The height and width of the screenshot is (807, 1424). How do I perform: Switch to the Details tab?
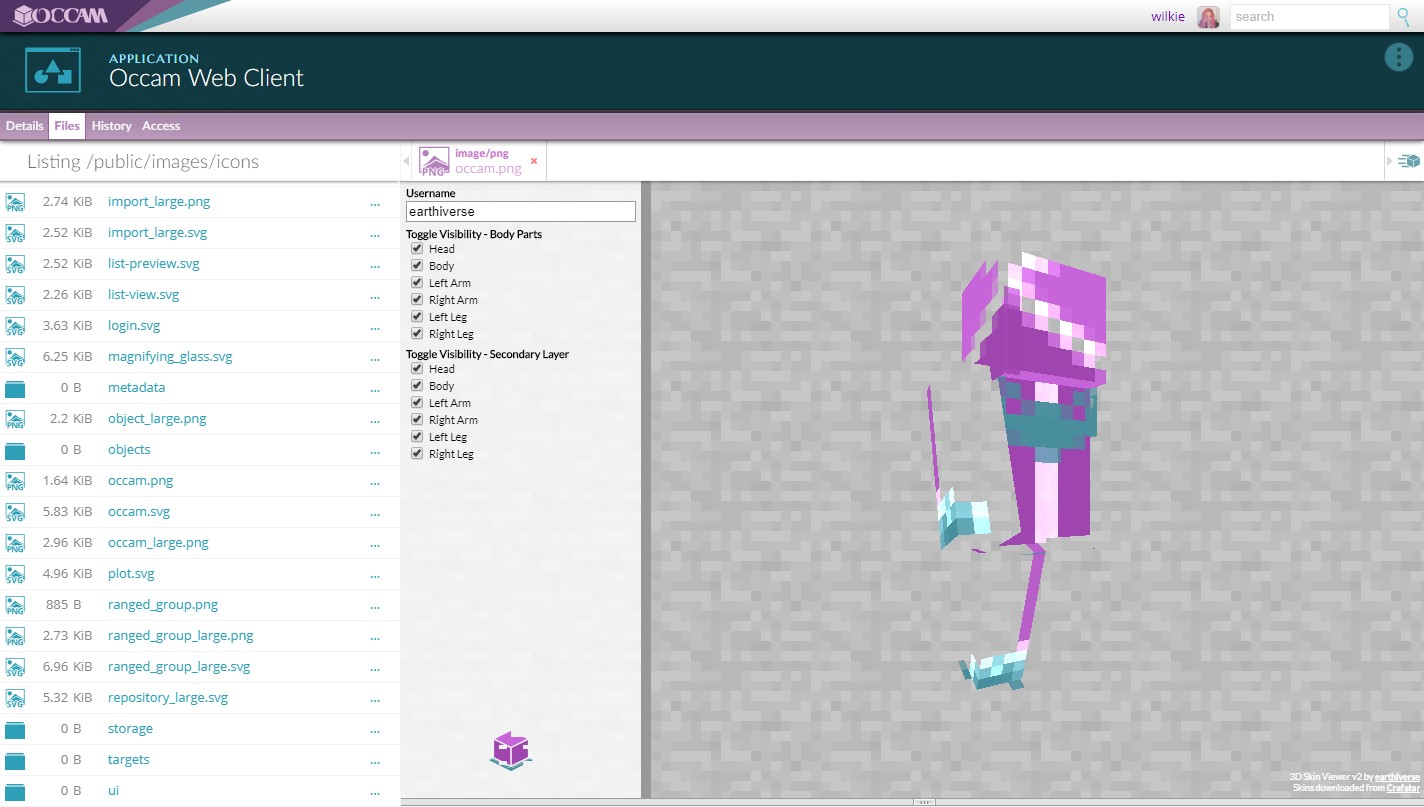pos(25,126)
